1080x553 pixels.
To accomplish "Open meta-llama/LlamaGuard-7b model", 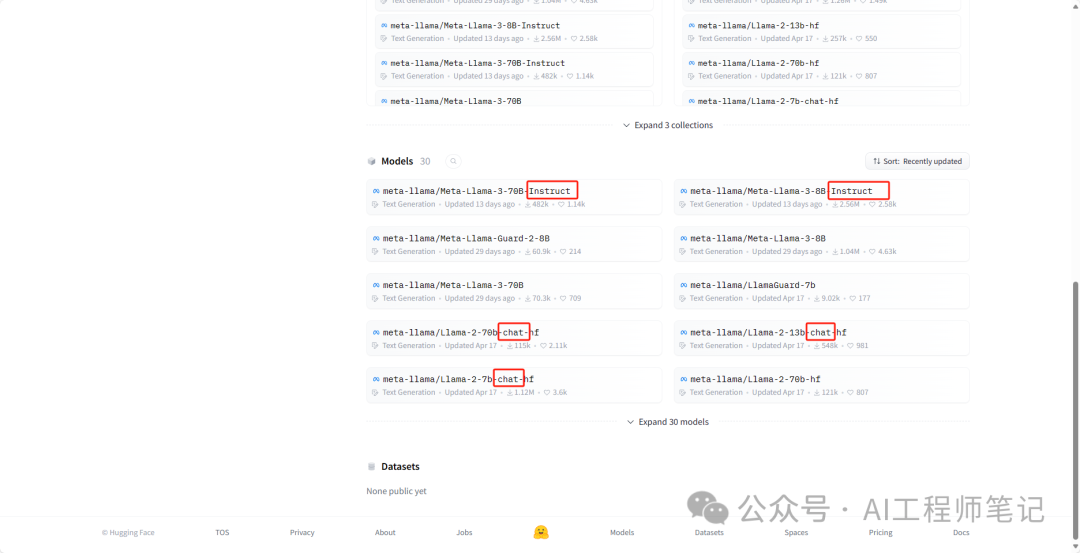I will coord(821,291).
